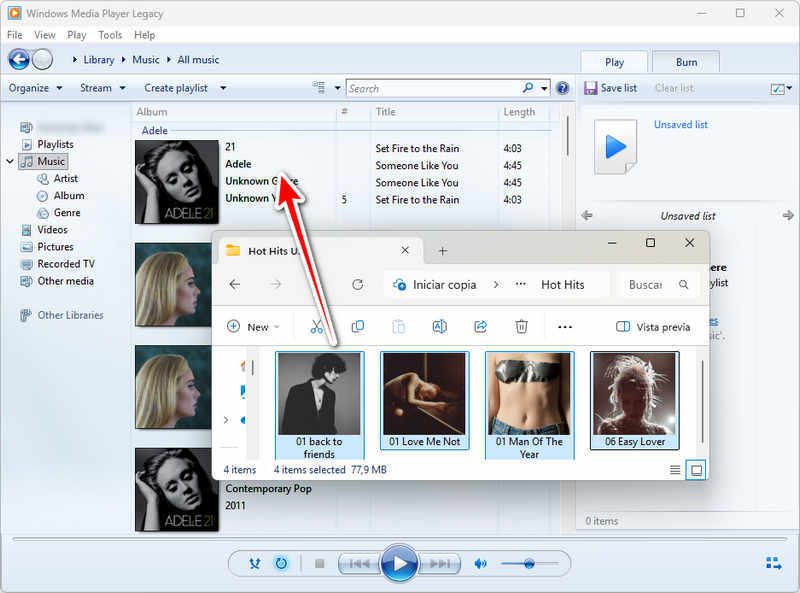Click the Help question mark icon
Viewport: 800px width, 593px height.
[x=562, y=88]
